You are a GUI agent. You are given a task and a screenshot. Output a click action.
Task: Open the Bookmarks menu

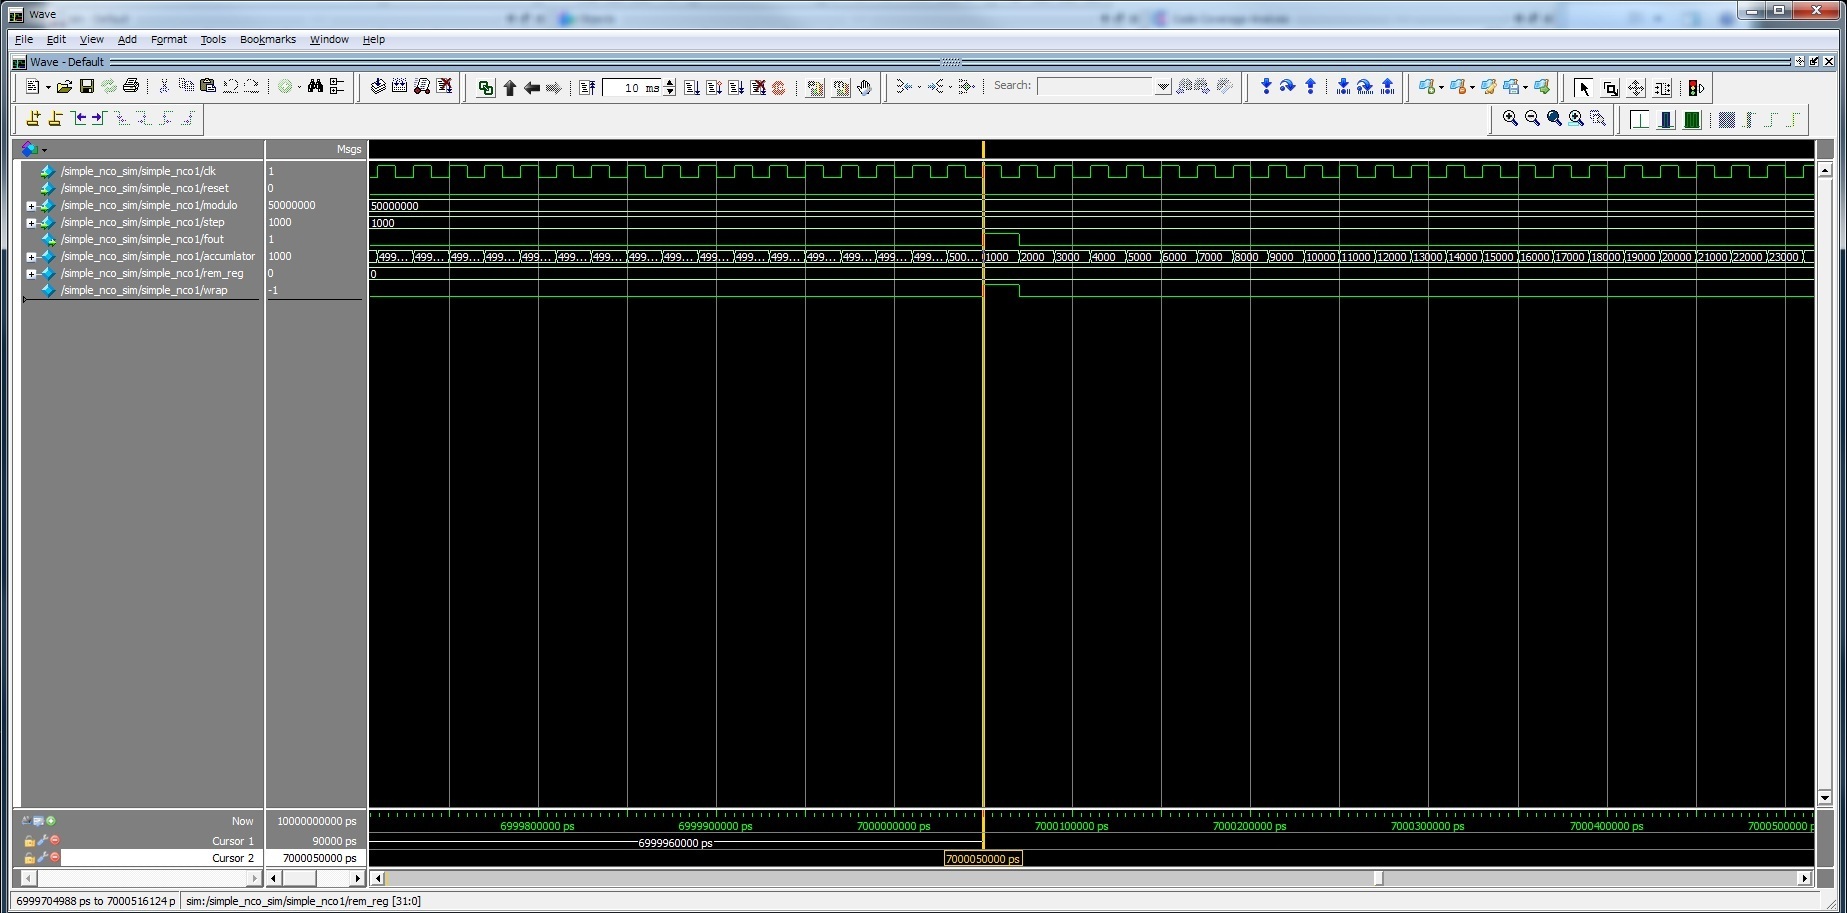267,39
